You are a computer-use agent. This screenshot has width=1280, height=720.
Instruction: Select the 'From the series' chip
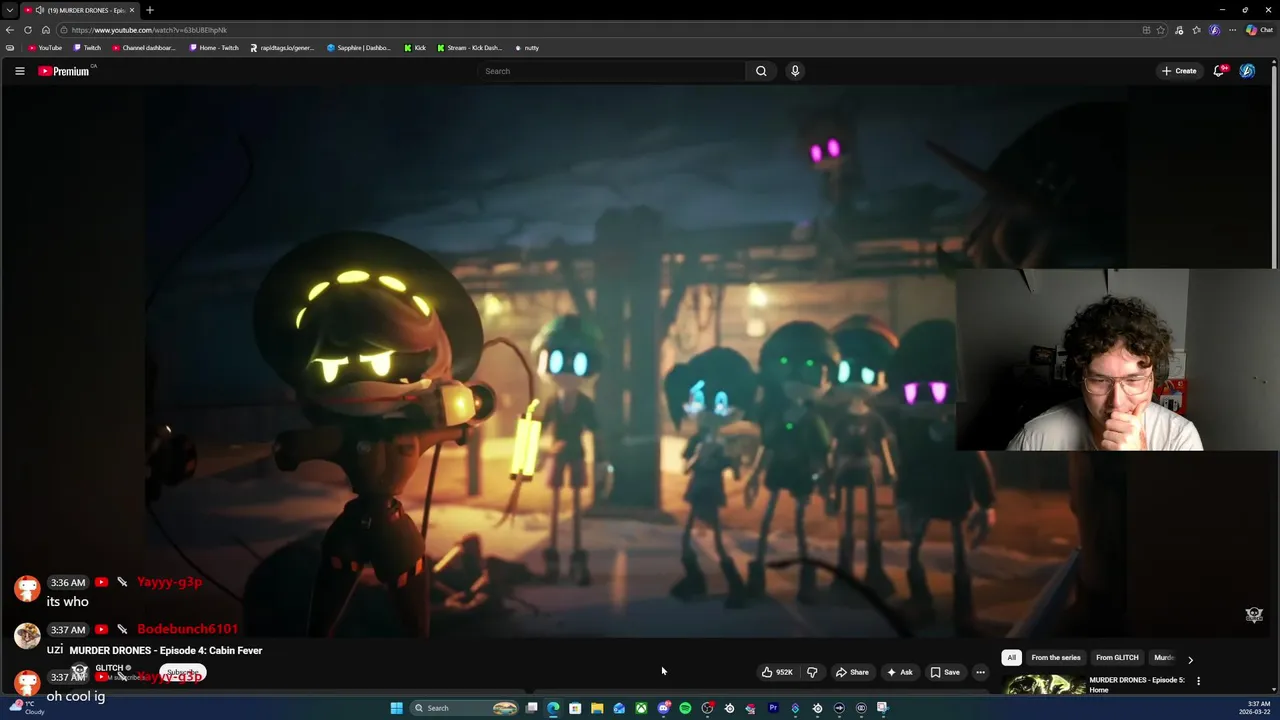point(1056,658)
